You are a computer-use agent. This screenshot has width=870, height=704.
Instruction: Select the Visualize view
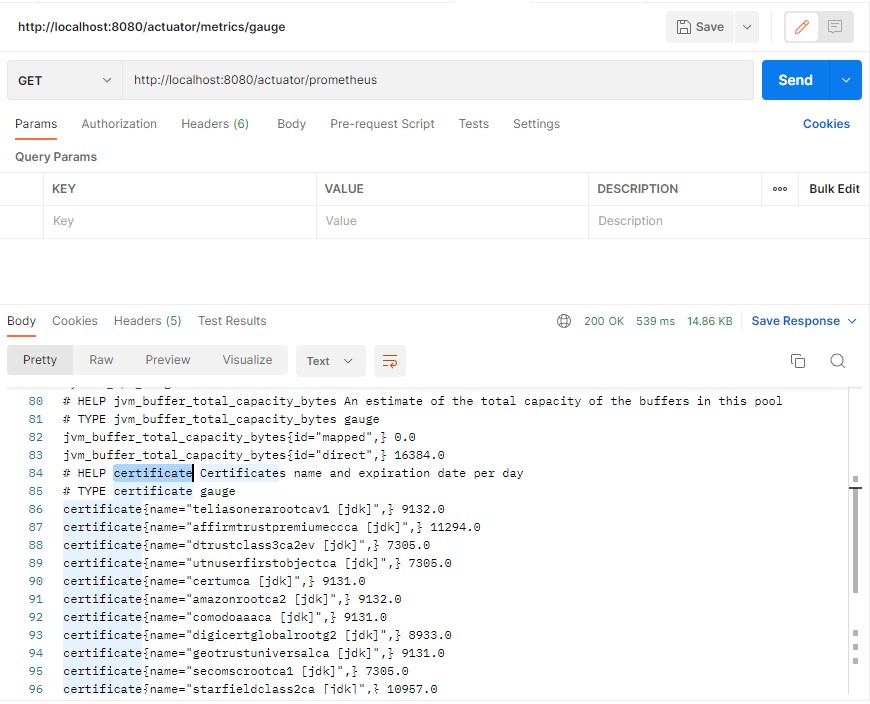tap(247, 360)
